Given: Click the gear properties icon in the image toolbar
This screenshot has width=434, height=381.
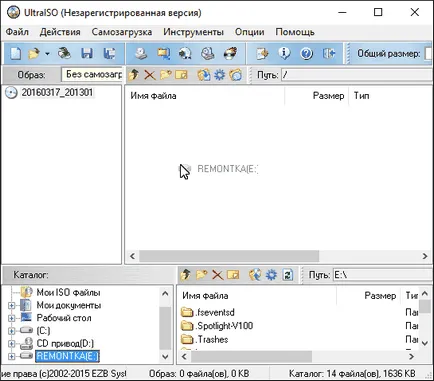Looking at the screenshot, I should (219, 75).
